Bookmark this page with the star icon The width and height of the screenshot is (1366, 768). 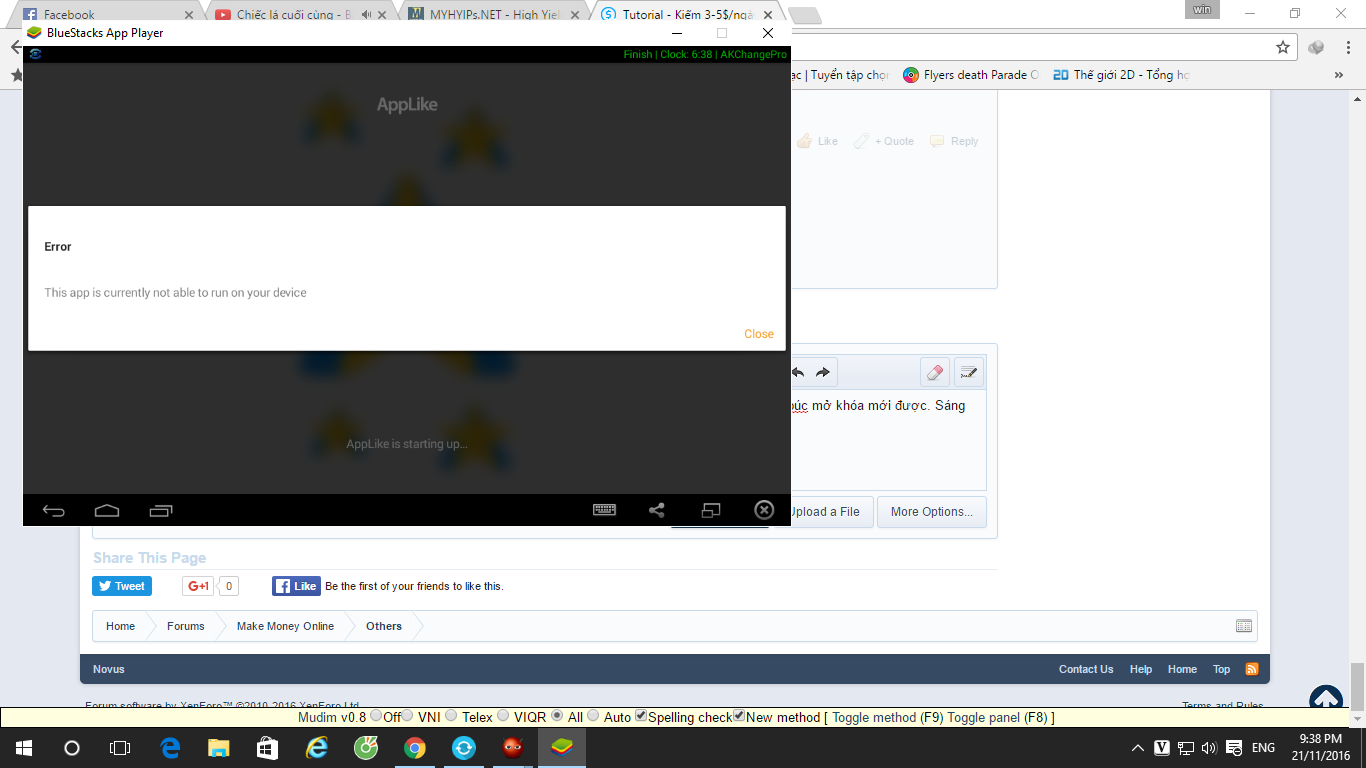pos(1283,47)
